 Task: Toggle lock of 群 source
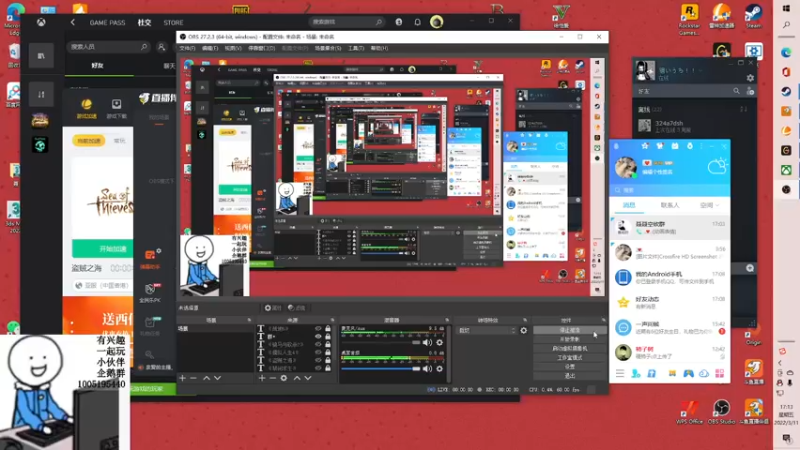[328, 337]
